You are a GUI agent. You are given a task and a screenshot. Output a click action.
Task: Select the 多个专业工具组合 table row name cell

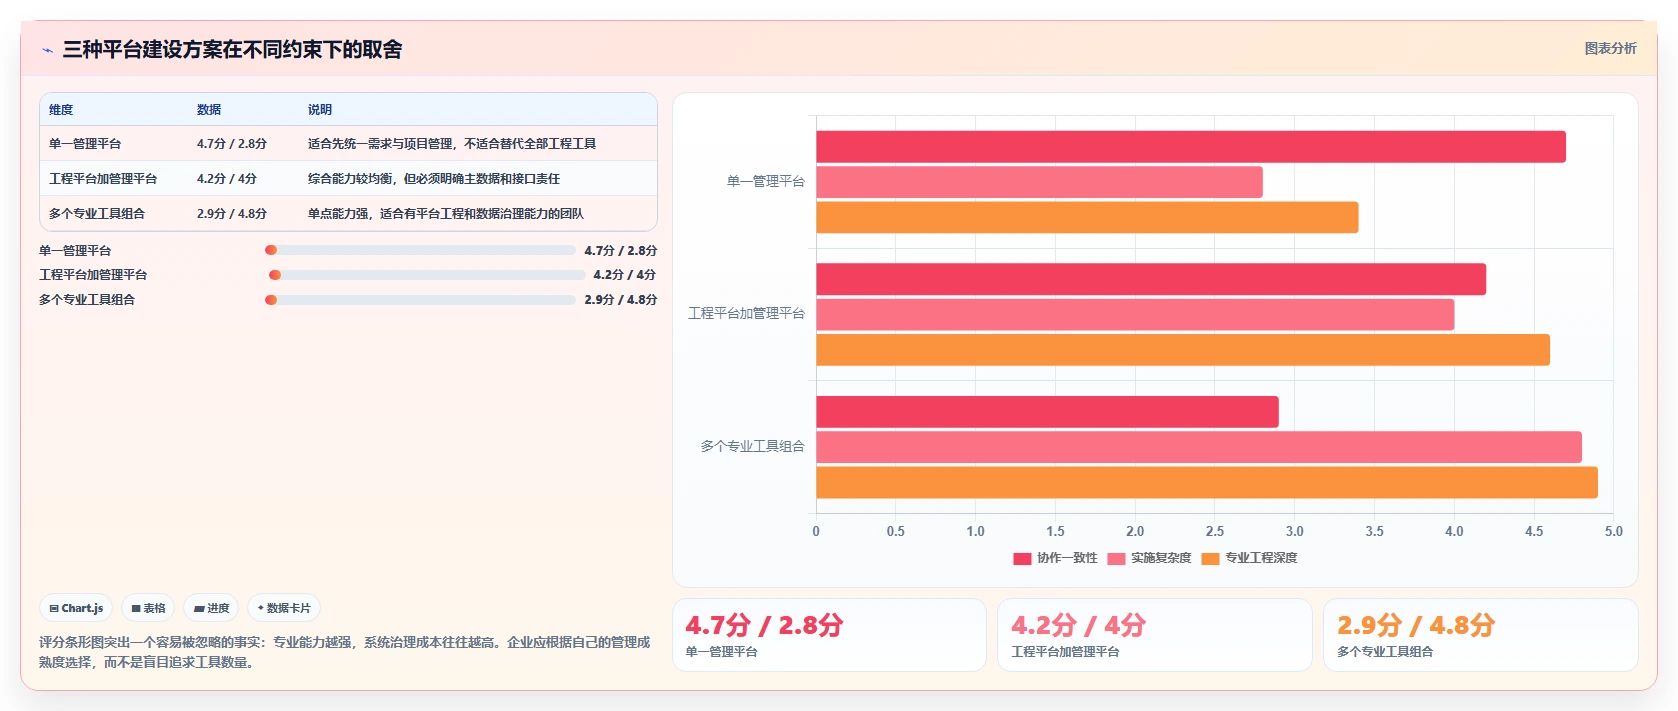[x=97, y=214]
